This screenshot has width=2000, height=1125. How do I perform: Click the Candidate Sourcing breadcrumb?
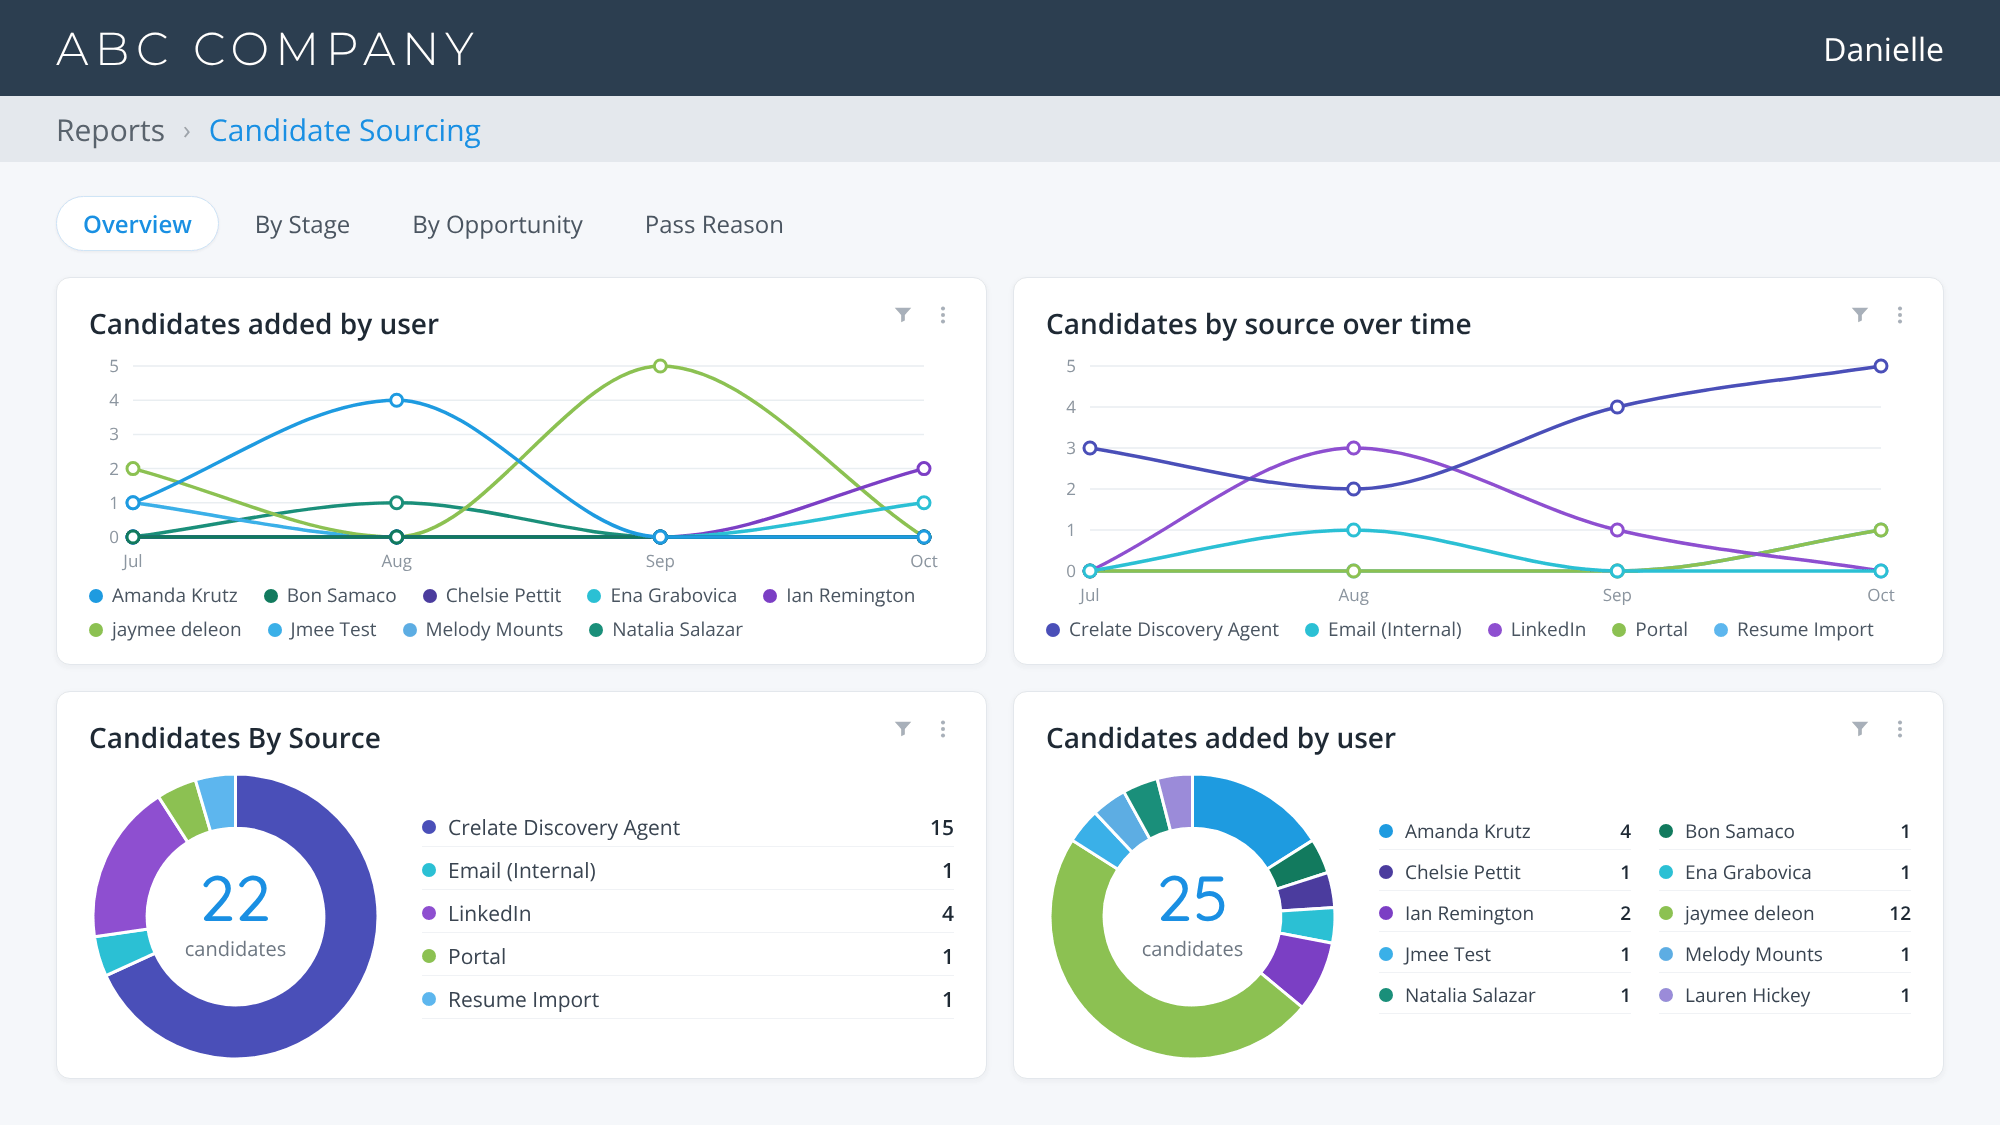[344, 130]
